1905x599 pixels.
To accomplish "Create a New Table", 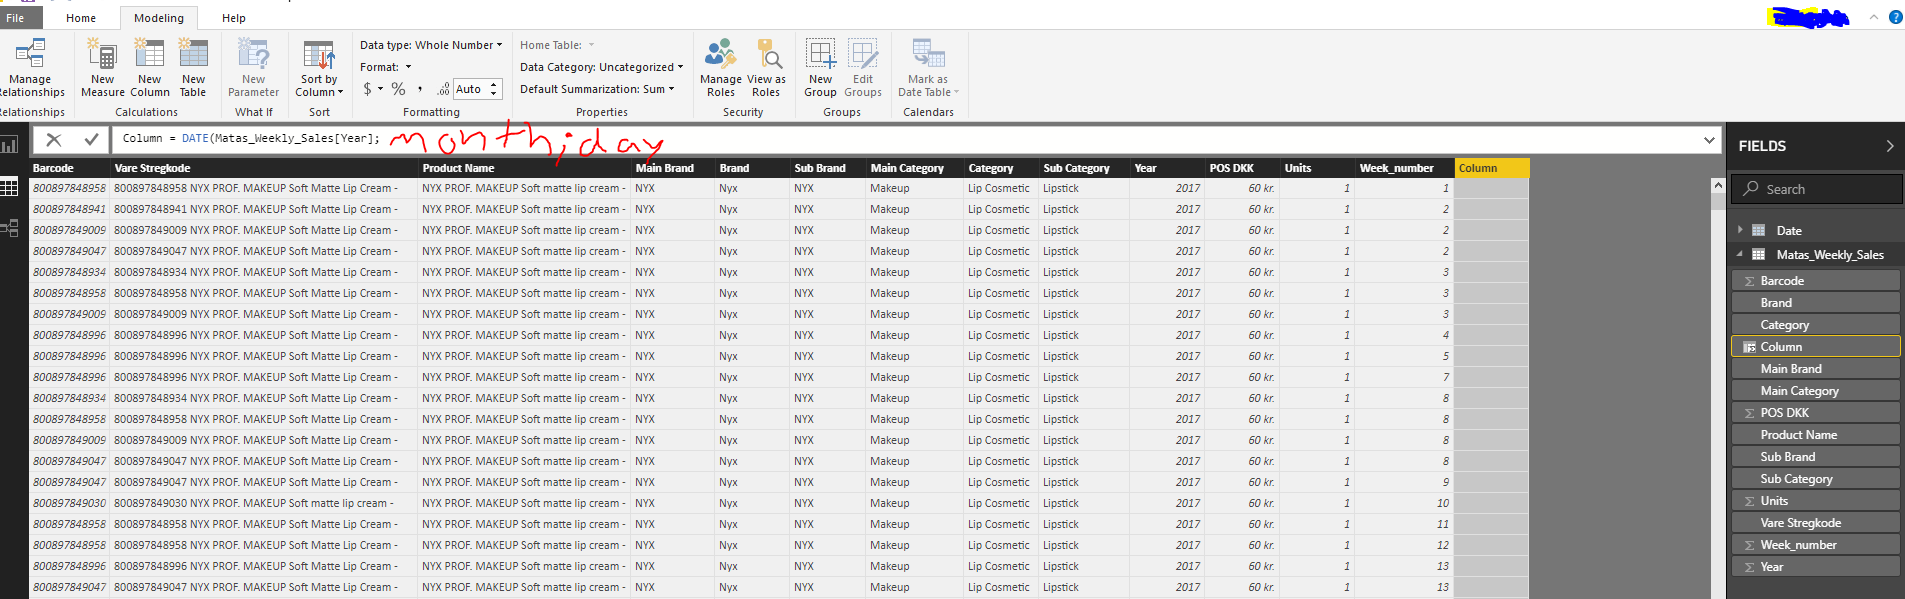I will click(193, 68).
